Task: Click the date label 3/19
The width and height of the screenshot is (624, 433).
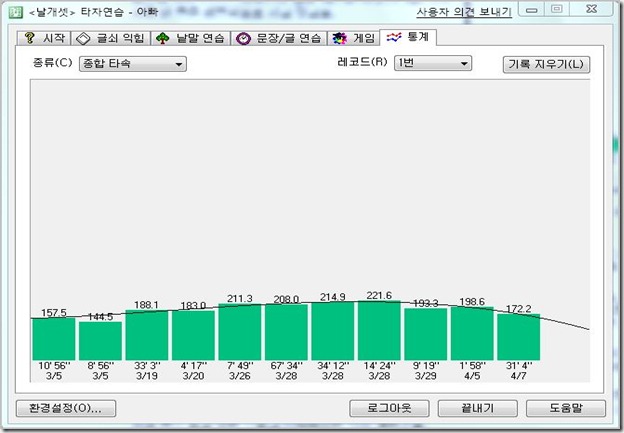Action: (147, 376)
